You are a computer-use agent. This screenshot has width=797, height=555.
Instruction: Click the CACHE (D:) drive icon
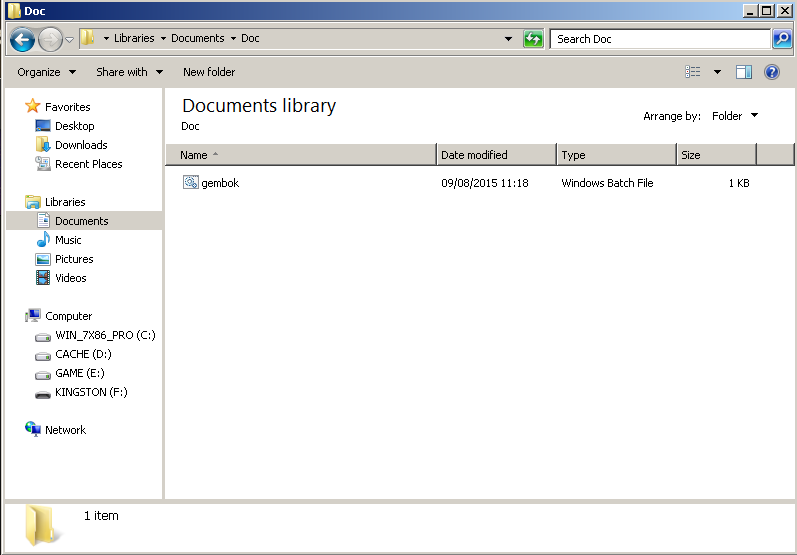[43, 356]
